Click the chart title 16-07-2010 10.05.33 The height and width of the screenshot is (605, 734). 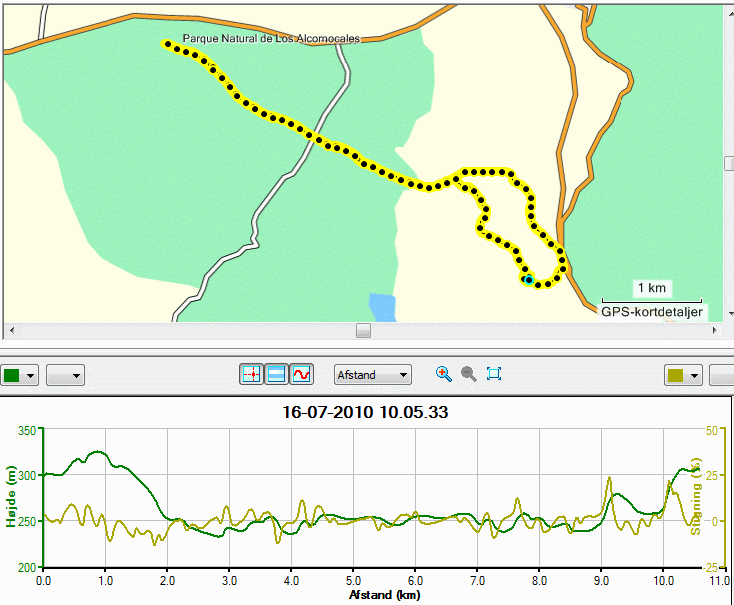click(x=365, y=413)
